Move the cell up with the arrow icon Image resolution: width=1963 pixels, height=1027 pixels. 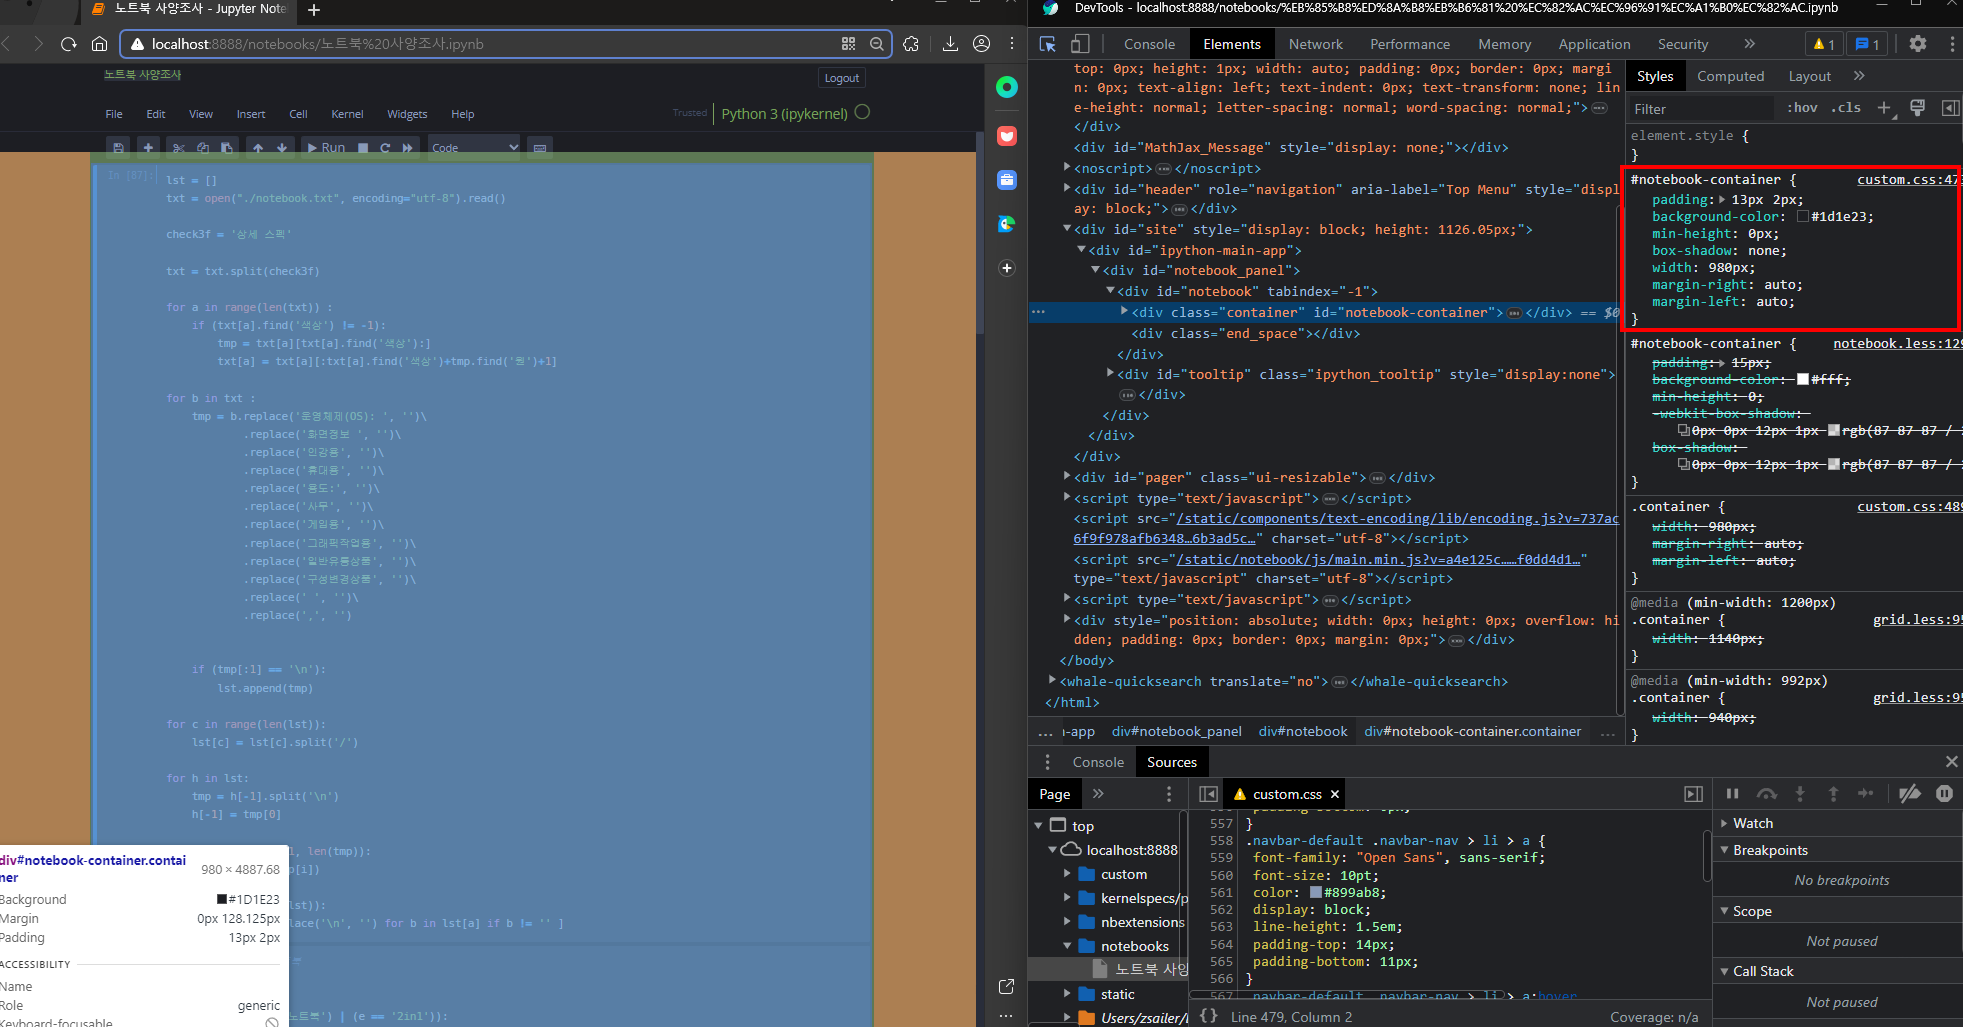(258, 148)
